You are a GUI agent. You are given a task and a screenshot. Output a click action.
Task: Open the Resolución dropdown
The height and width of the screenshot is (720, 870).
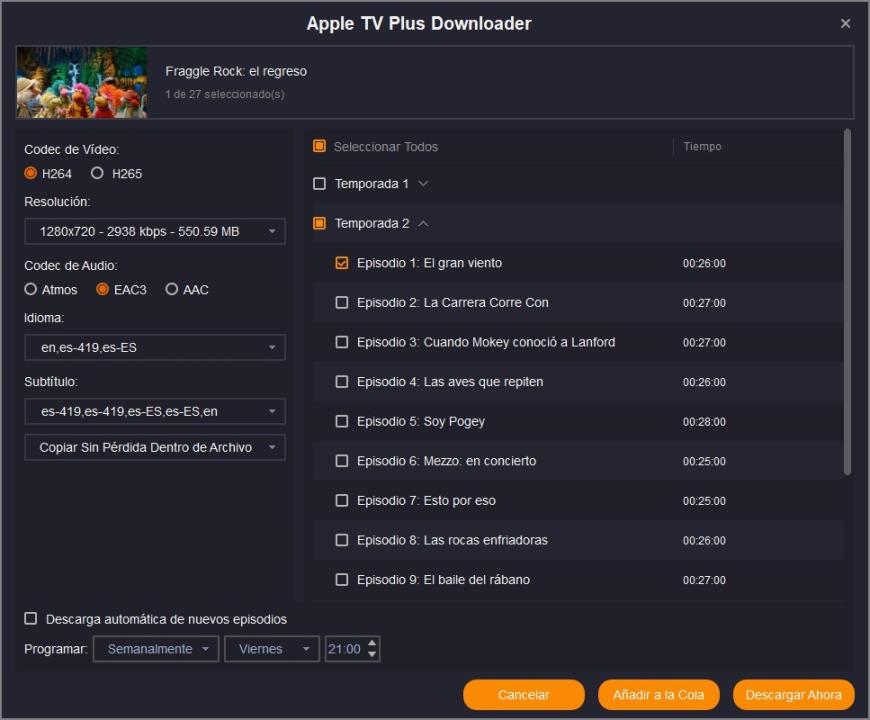155,232
